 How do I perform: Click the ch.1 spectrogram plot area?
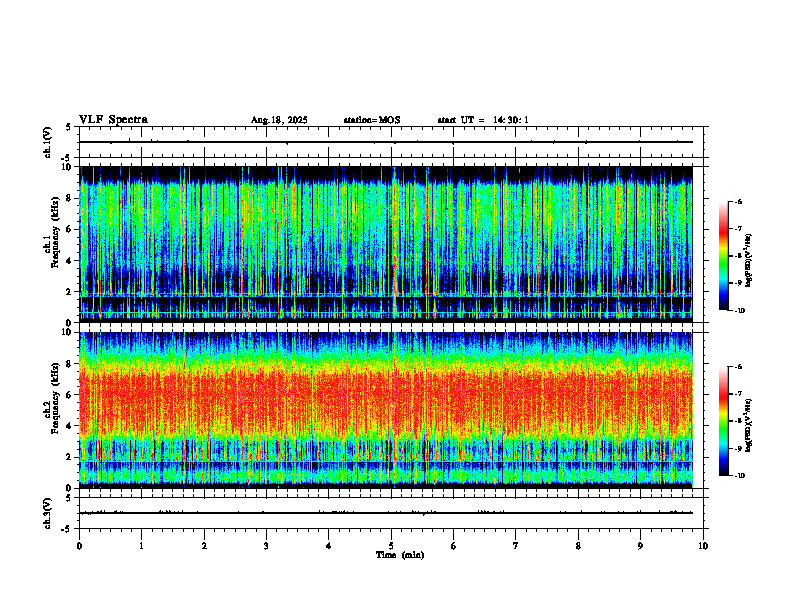point(386,244)
